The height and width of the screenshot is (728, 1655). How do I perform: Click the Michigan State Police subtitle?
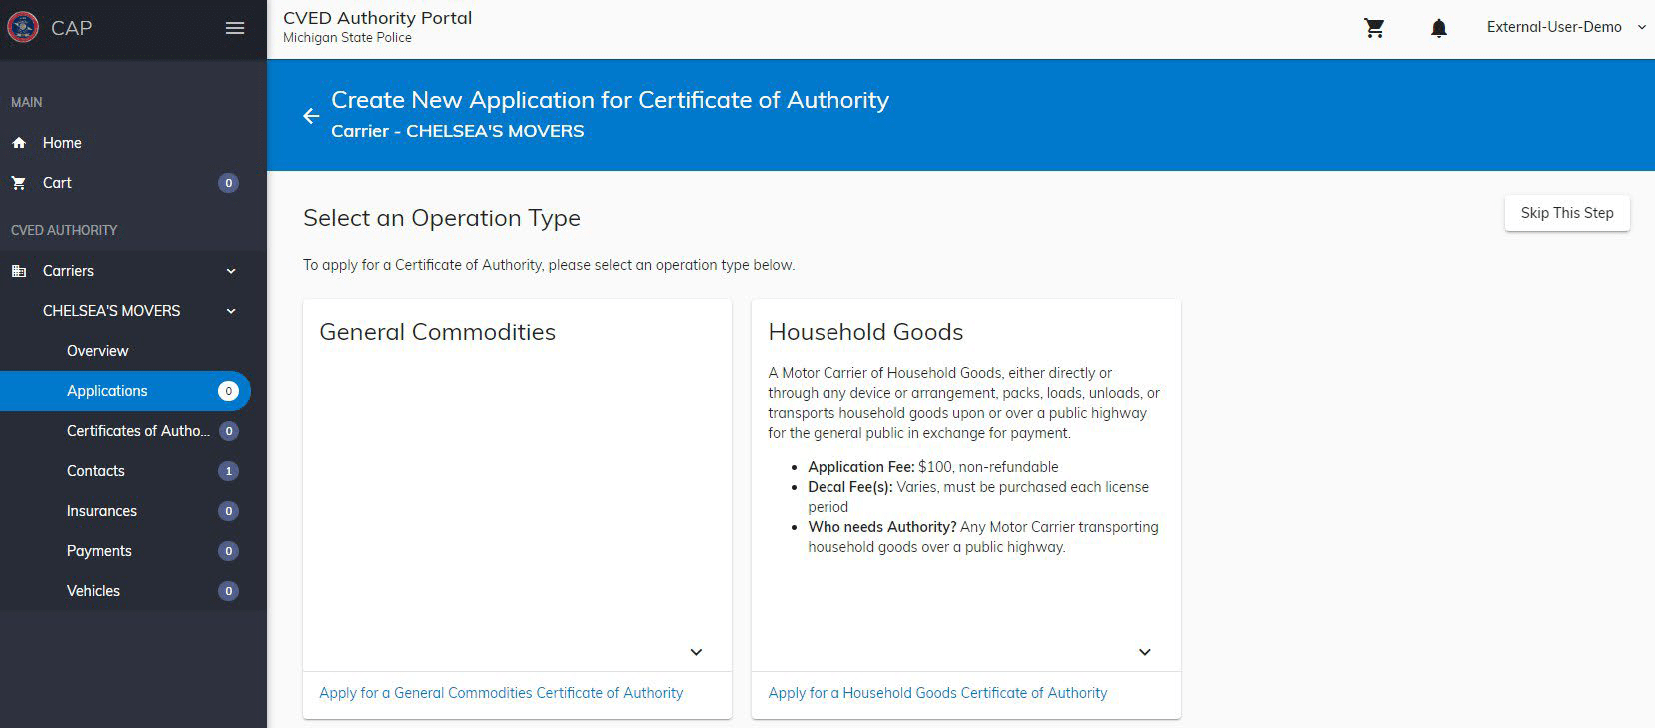347,38
